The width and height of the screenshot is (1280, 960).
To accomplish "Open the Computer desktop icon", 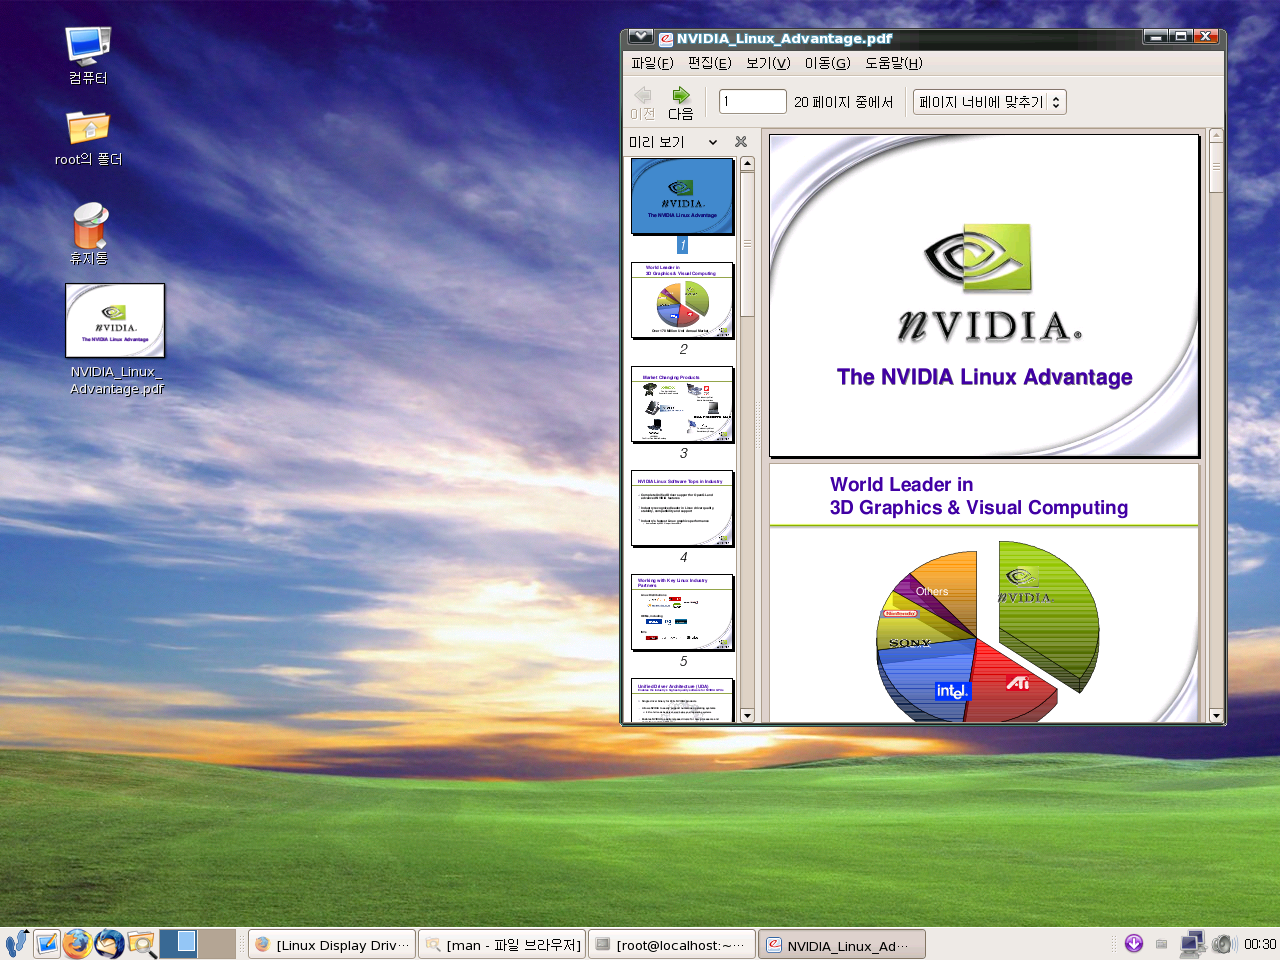I will 88,46.
